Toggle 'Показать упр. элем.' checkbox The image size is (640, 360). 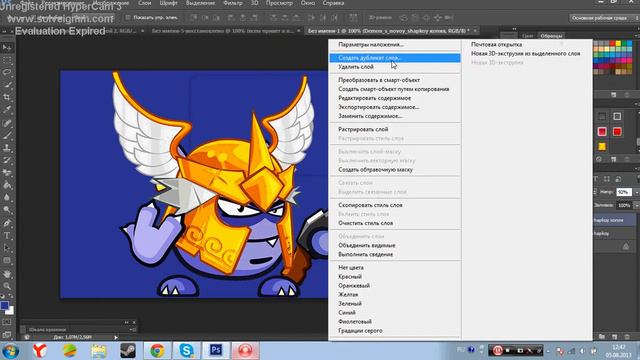(128, 18)
